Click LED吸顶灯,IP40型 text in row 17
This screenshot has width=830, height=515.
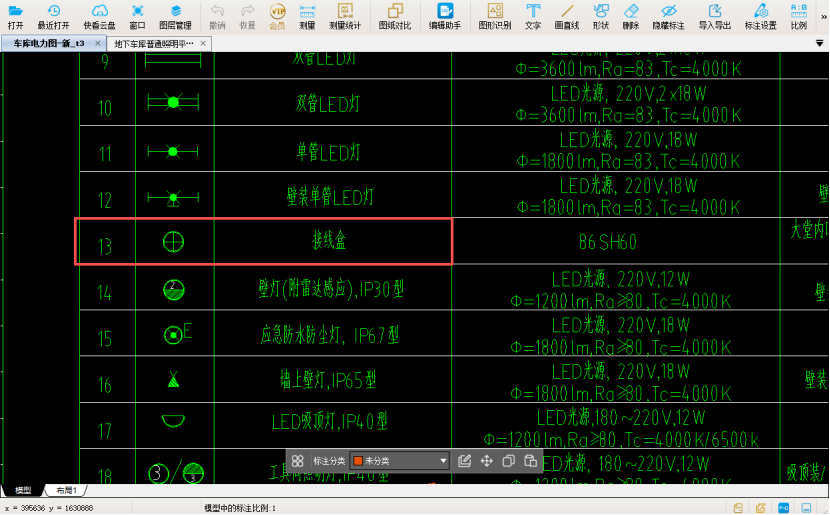(330, 422)
